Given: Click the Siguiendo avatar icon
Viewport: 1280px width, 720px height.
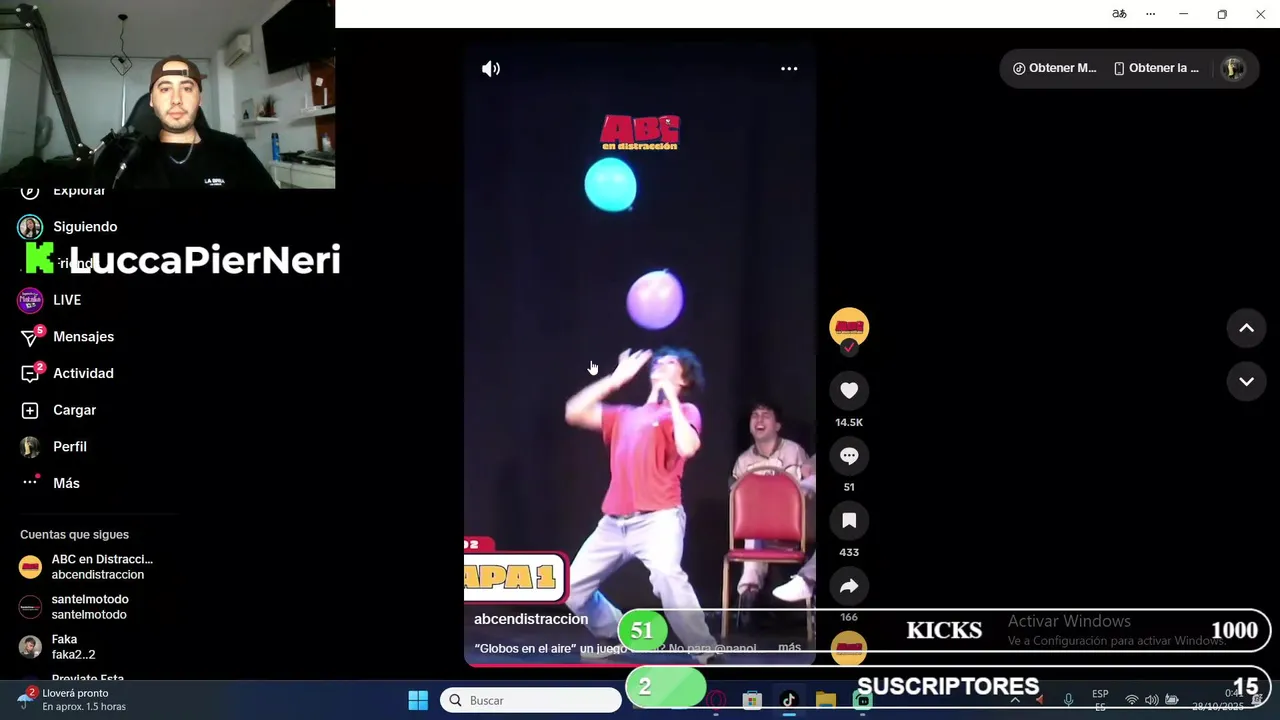Looking at the screenshot, I should tap(30, 227).
